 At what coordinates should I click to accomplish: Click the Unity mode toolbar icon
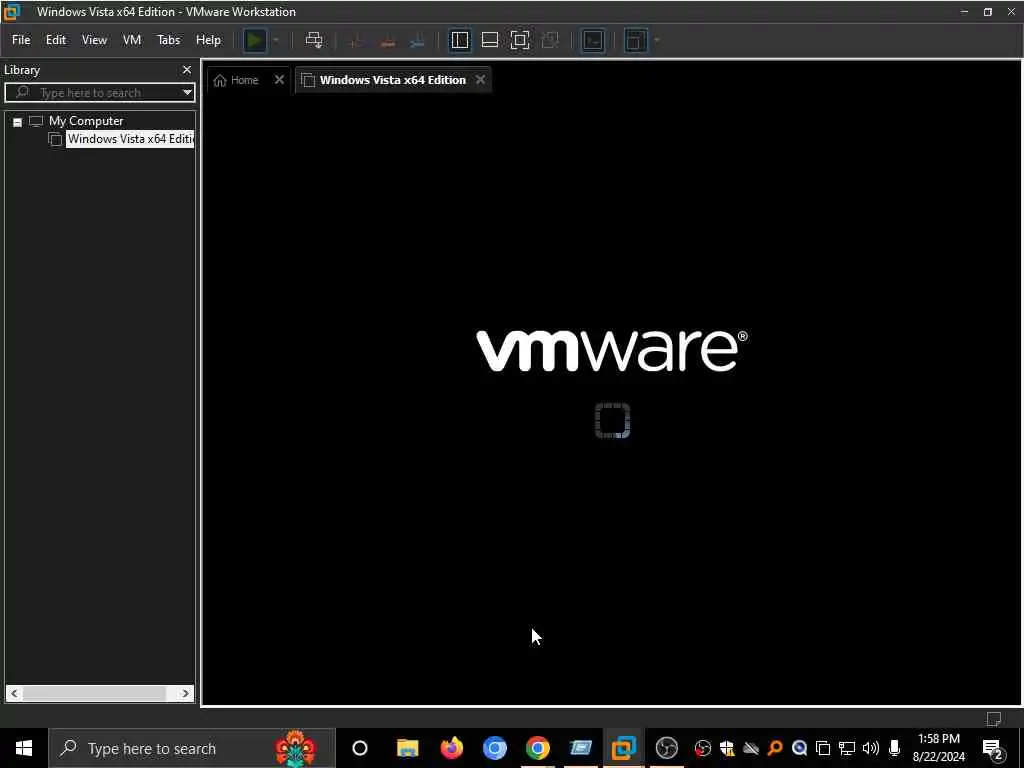click(551, 40)
